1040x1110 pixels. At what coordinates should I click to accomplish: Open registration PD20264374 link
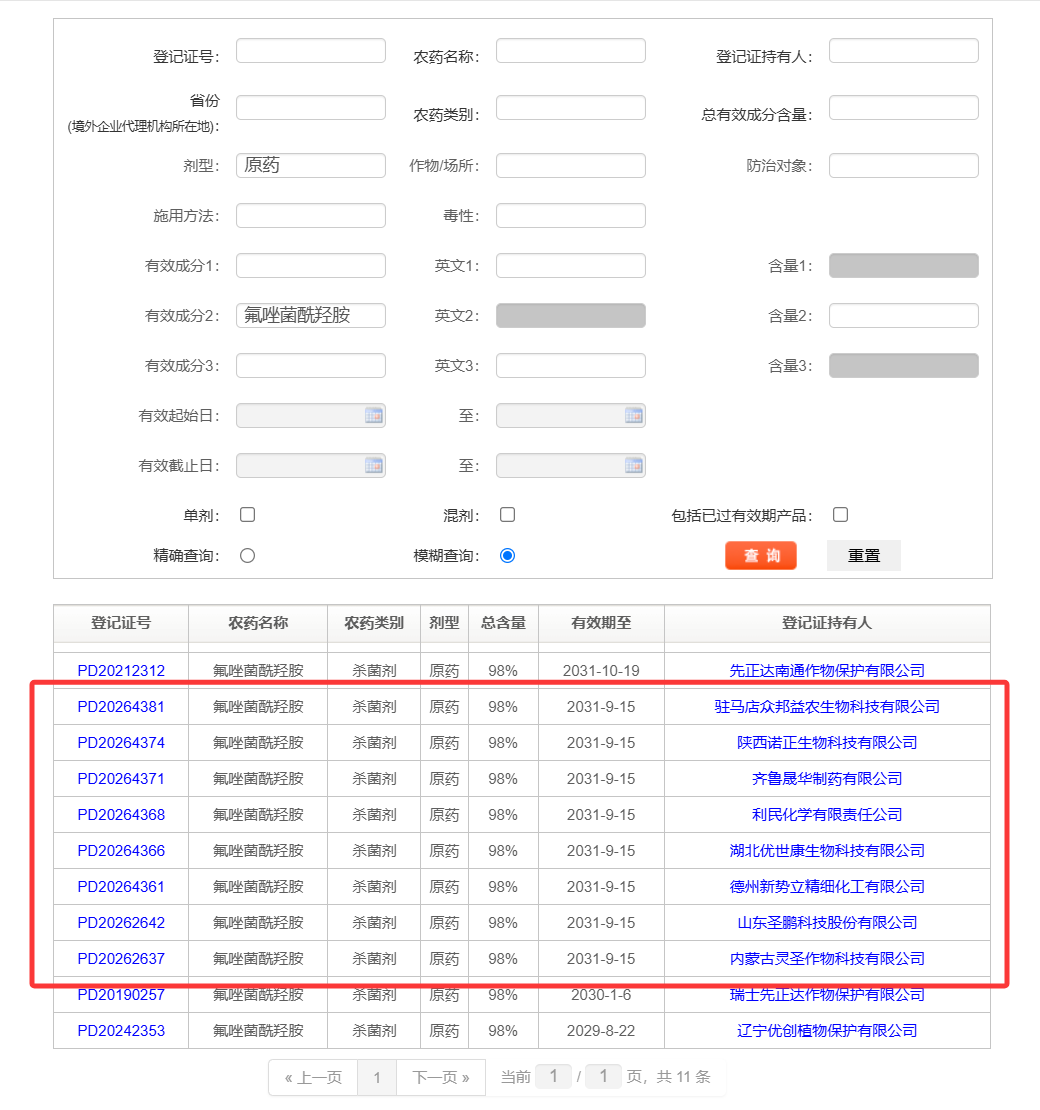[121, 743]
